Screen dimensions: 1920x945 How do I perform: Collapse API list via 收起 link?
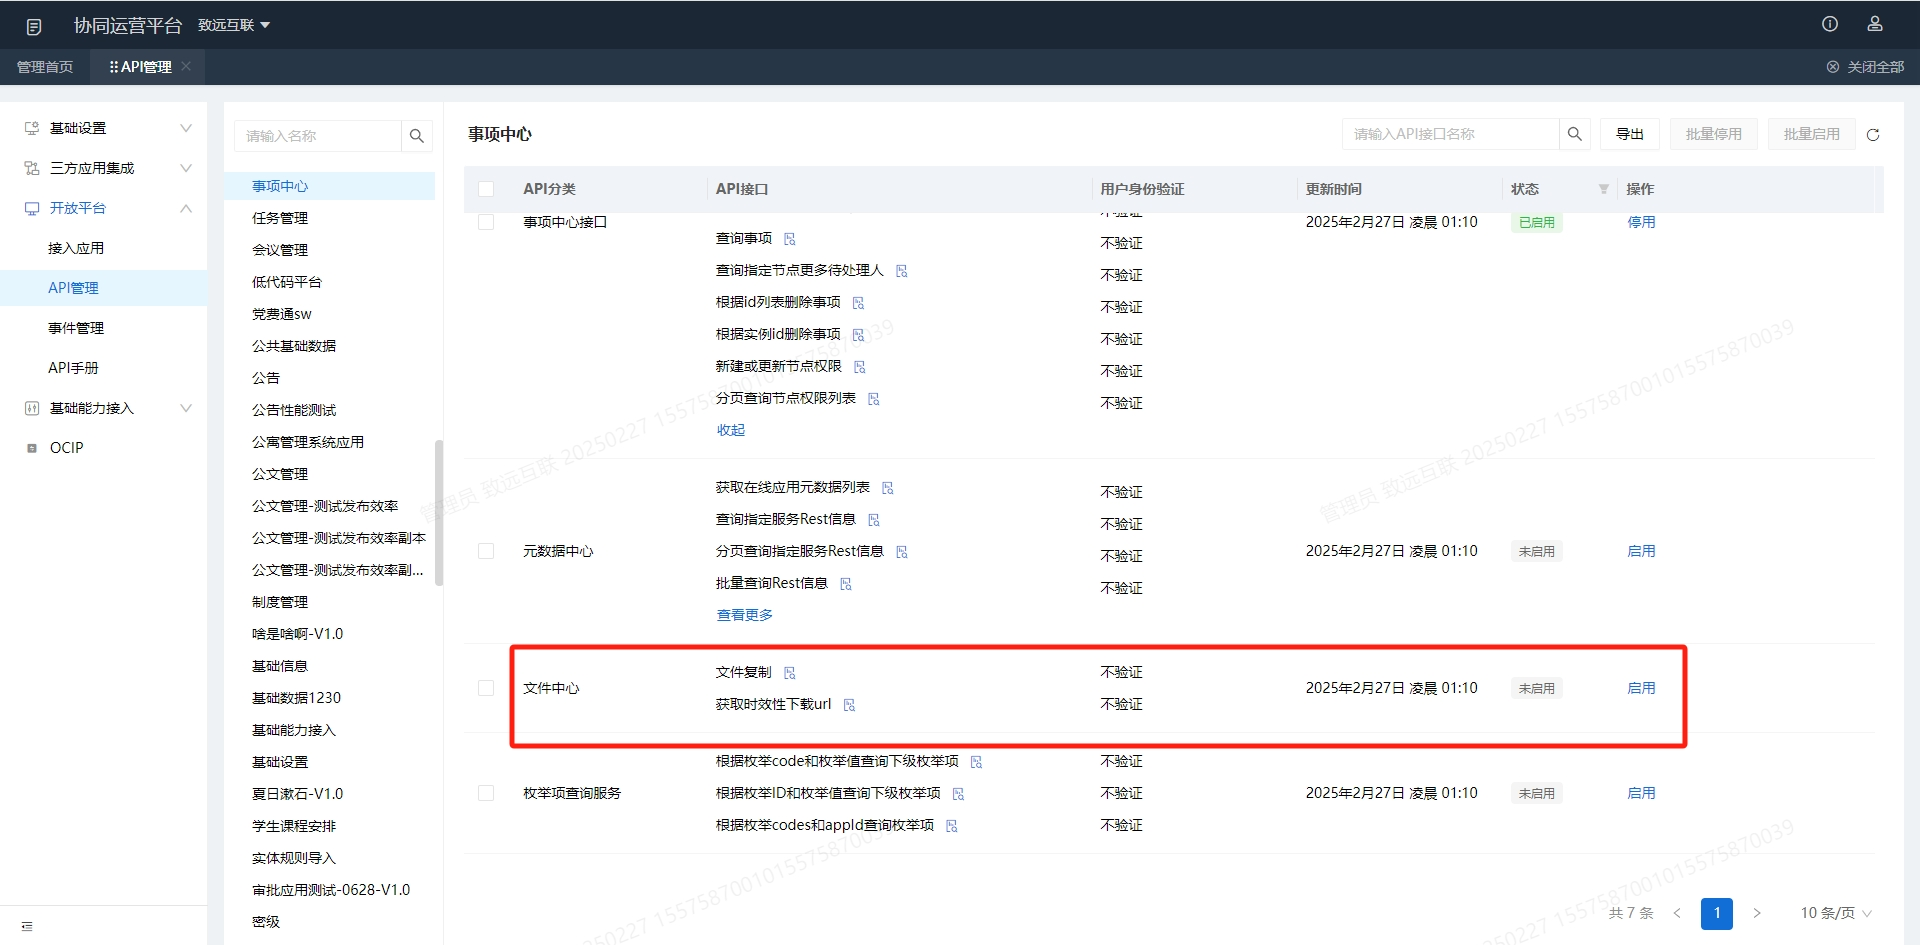click(x=731, y=430)
